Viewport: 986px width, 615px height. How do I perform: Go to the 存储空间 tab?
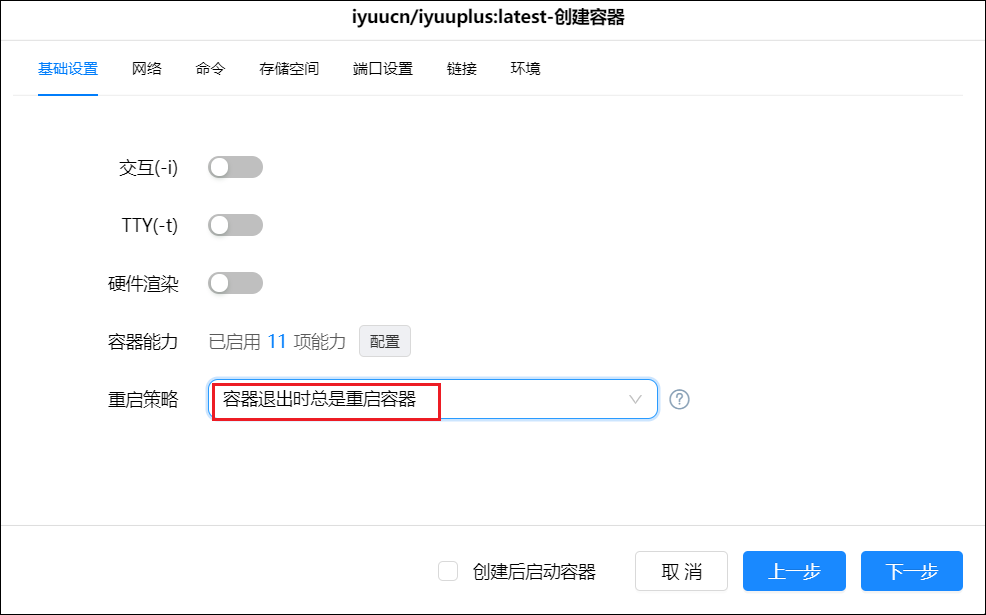tap(289, 69)
